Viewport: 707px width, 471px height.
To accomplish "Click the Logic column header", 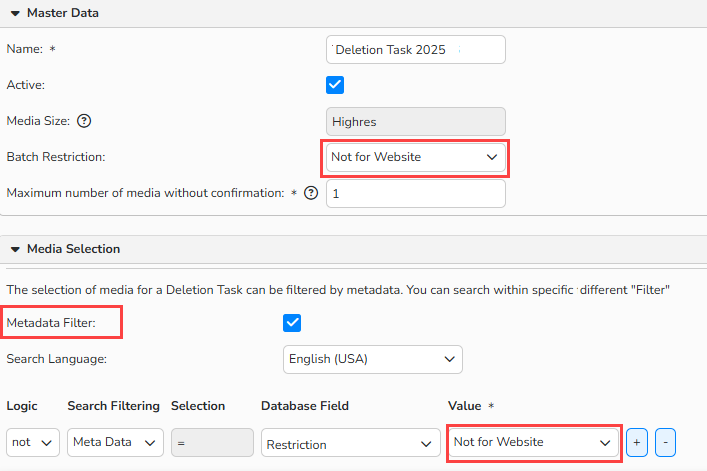I will tap(22, 406).
